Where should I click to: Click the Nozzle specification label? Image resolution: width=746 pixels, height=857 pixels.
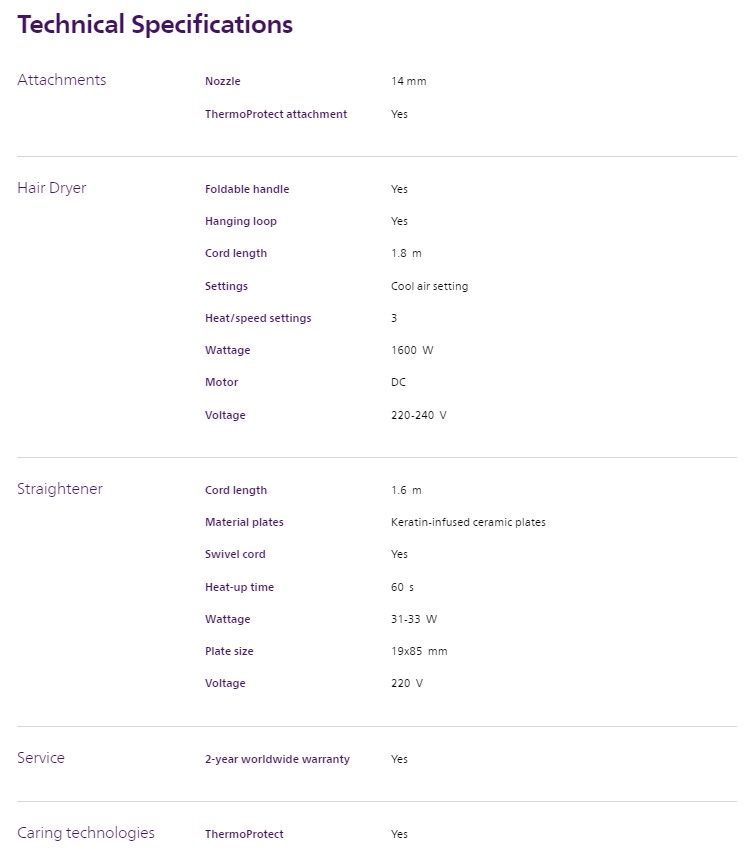(223, 81)
